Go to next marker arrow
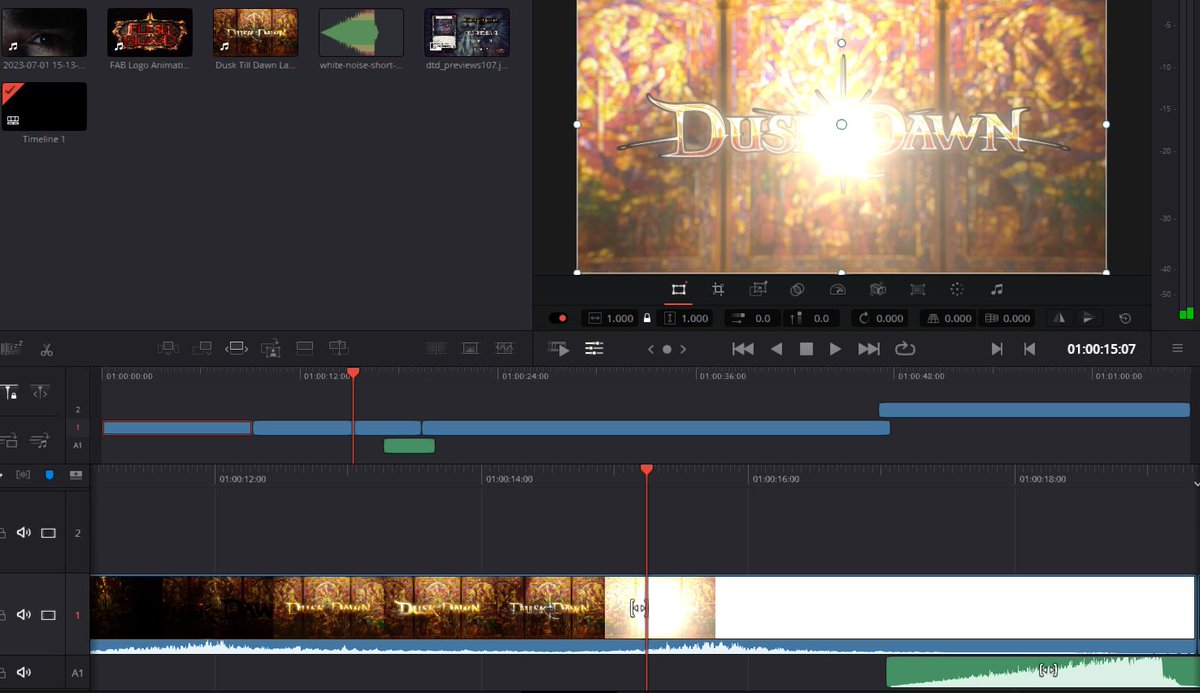 click(x=683, y=349)
